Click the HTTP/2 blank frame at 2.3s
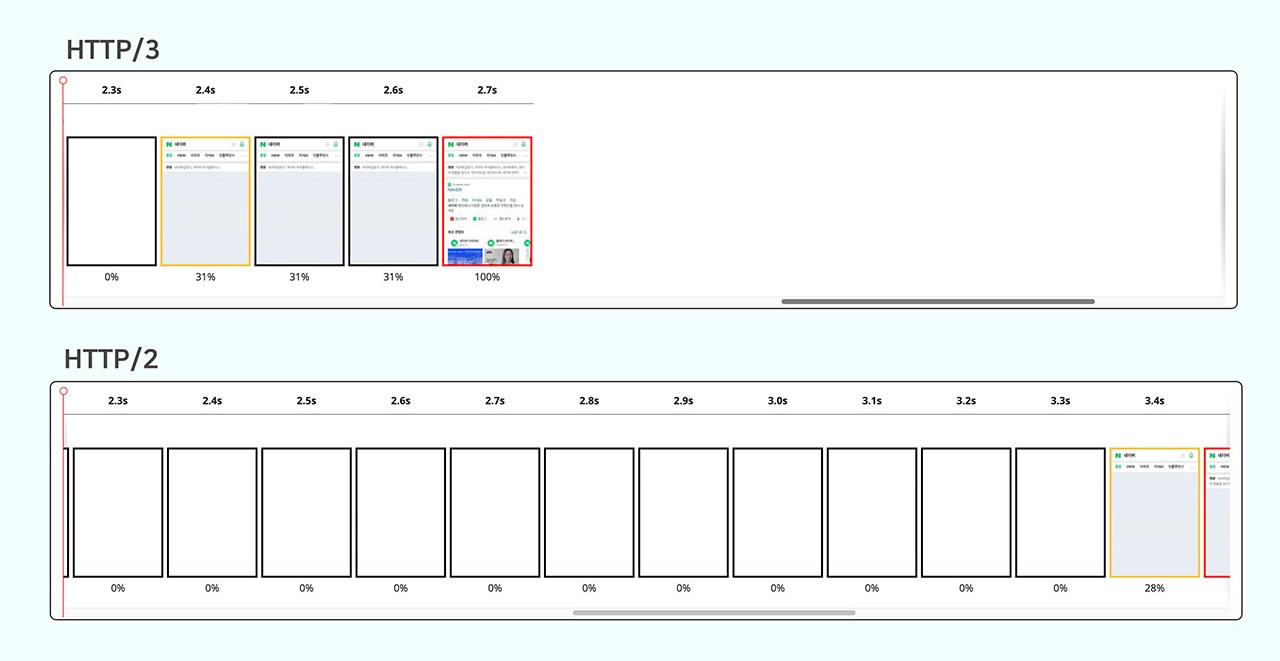Image resolution: width=1280 pixels, height=661 pixels. click(118, 512)
